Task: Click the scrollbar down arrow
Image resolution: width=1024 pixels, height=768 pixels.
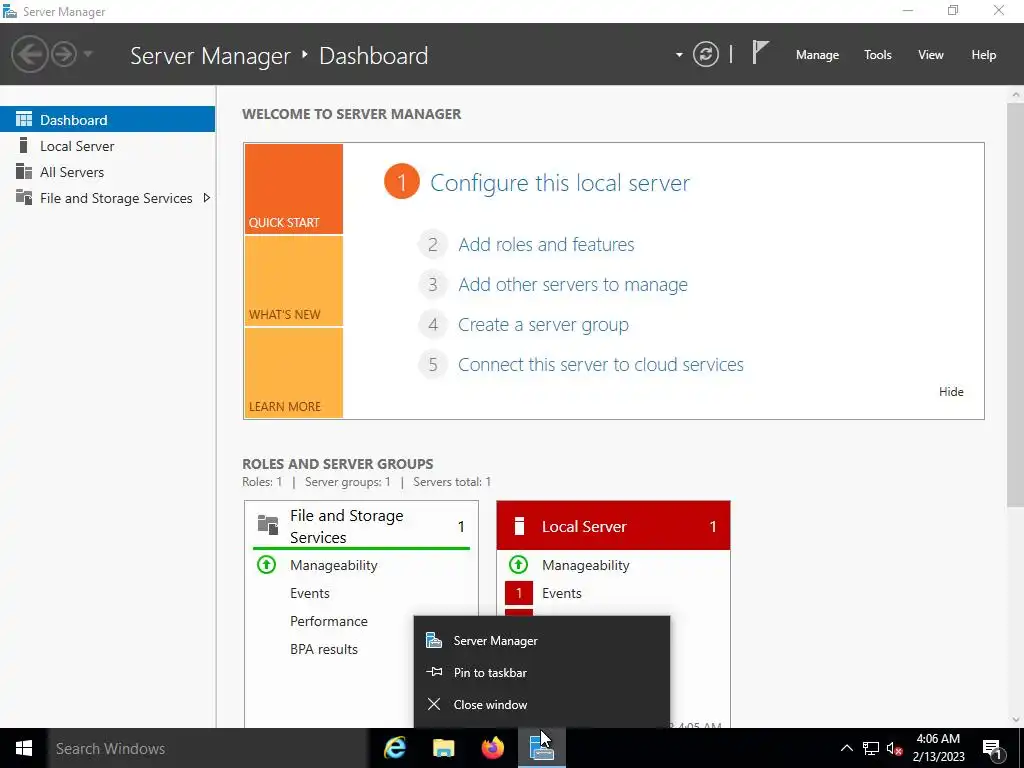Action: 1016,720
